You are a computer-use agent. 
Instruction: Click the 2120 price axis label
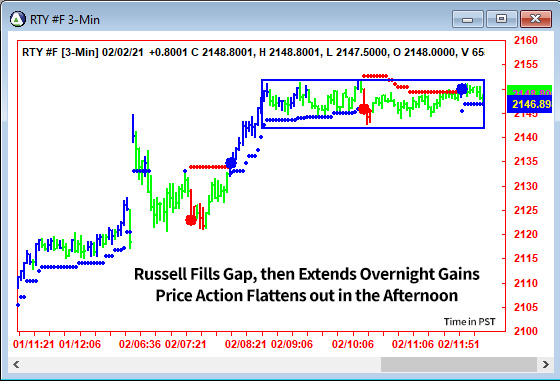(x=525, y=234)
